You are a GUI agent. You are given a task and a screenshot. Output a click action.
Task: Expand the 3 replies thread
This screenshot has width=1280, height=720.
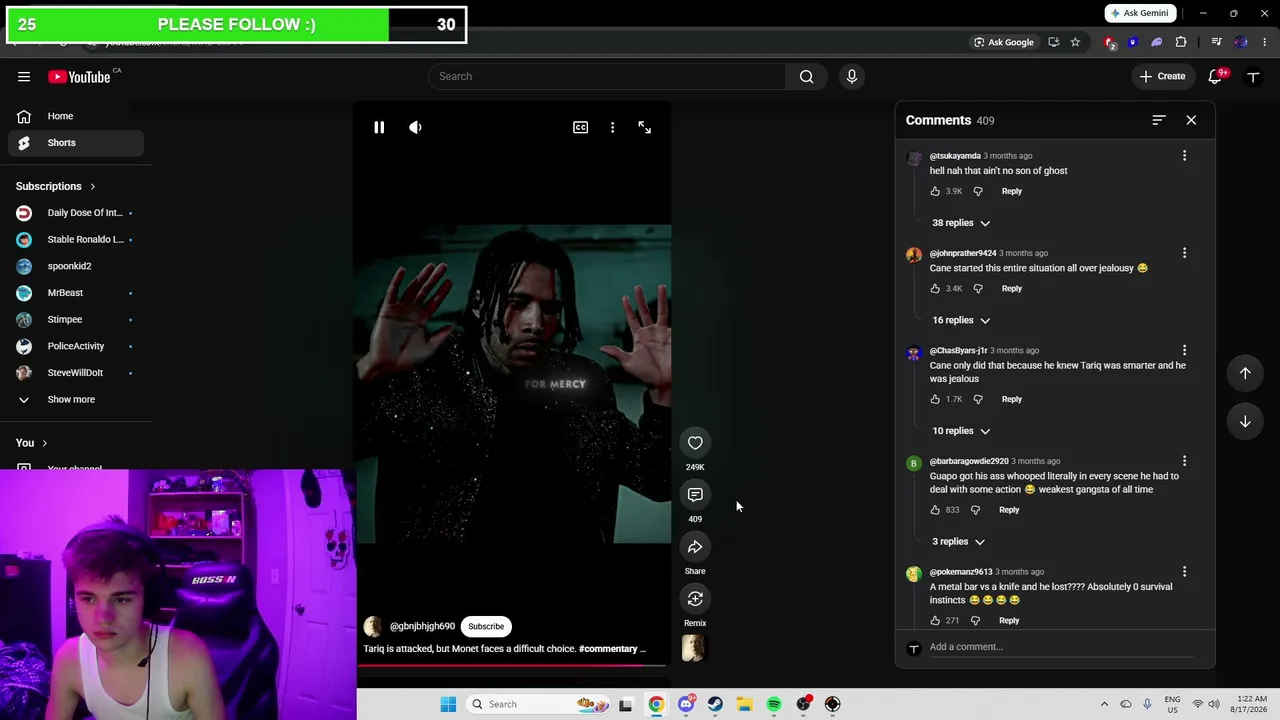tap(958, 542)
